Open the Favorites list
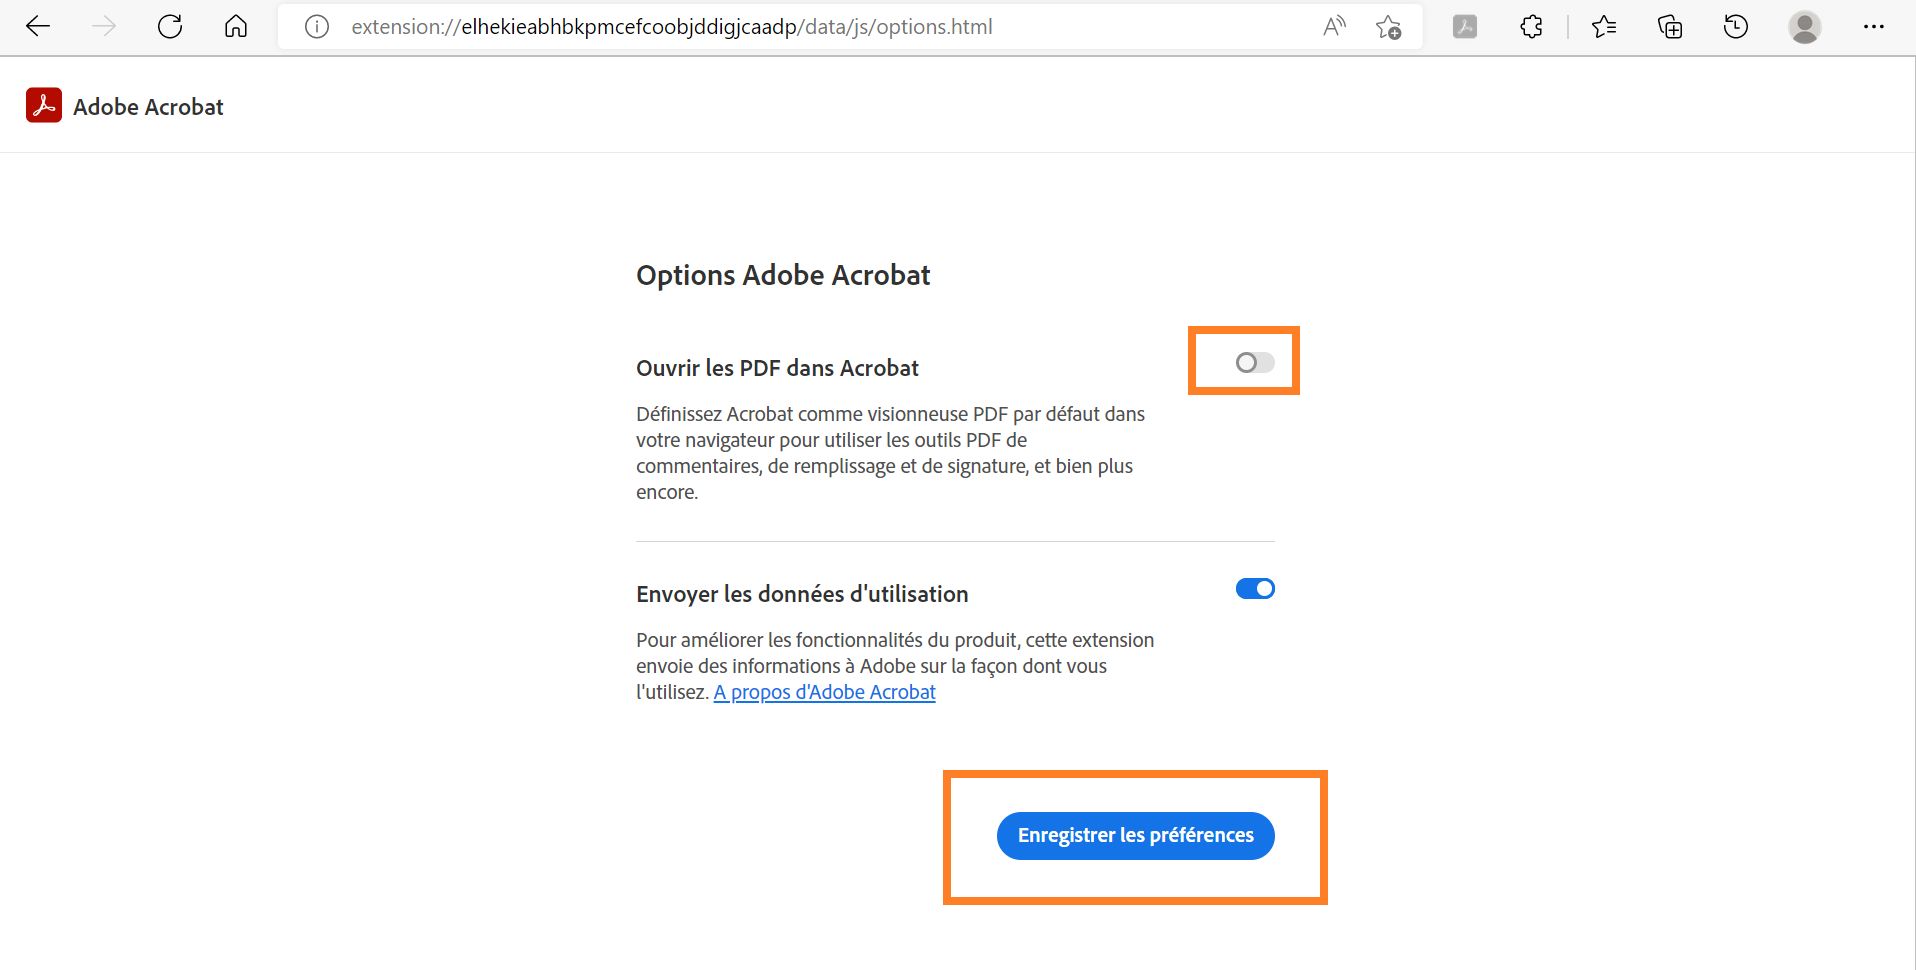The image size is (1916, 970). (x=1604, y=26)
